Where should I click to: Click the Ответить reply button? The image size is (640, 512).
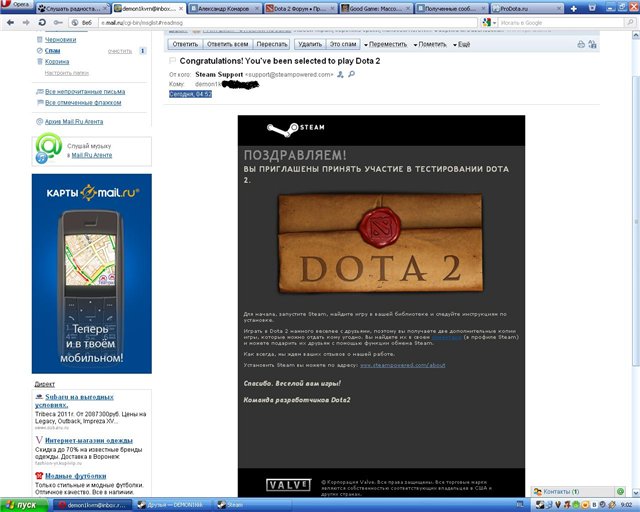183,44
